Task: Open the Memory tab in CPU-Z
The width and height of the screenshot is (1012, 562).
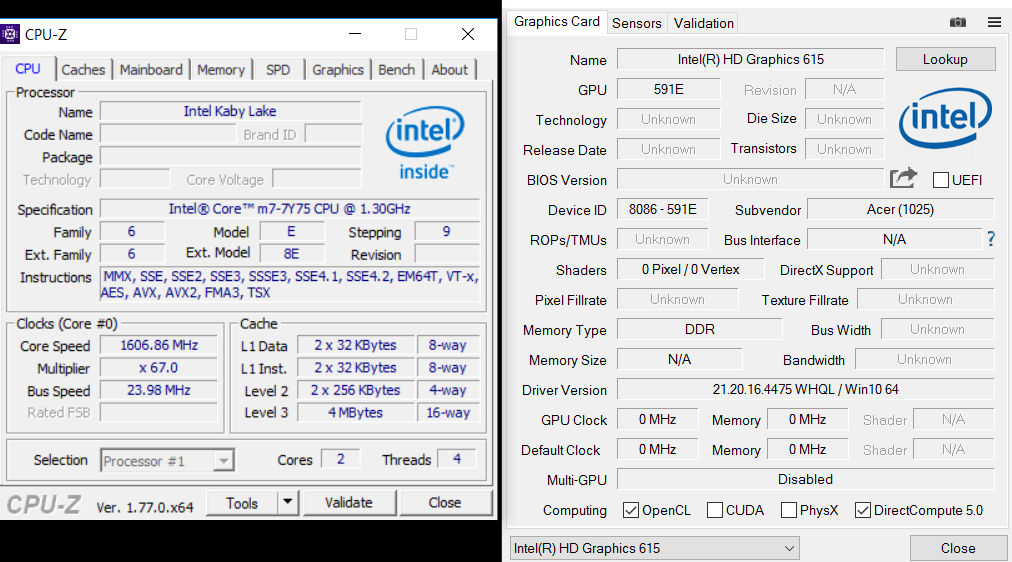Action: pos(221,70)
